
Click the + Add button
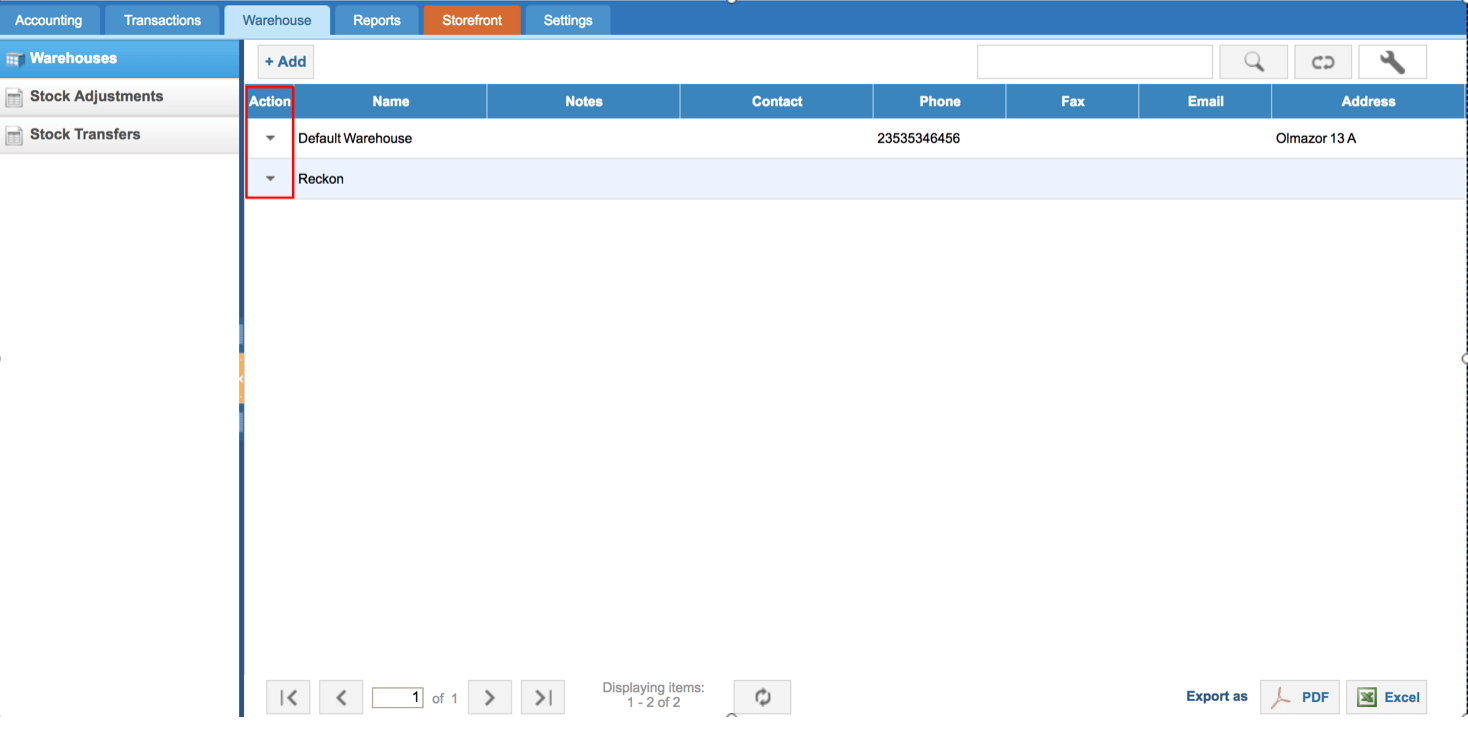pos(286,62)
